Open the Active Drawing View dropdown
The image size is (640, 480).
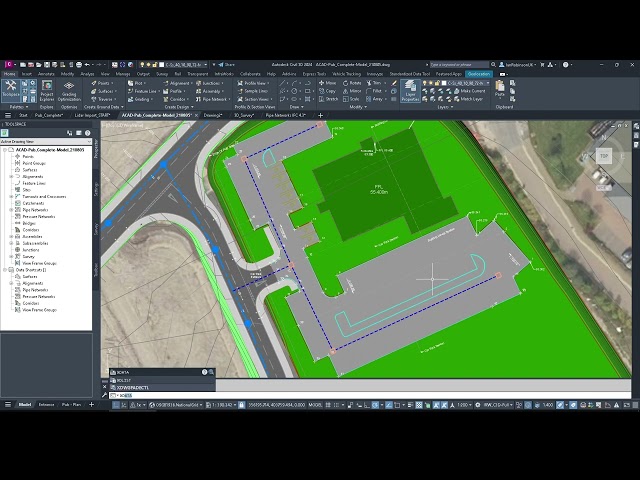46,142
